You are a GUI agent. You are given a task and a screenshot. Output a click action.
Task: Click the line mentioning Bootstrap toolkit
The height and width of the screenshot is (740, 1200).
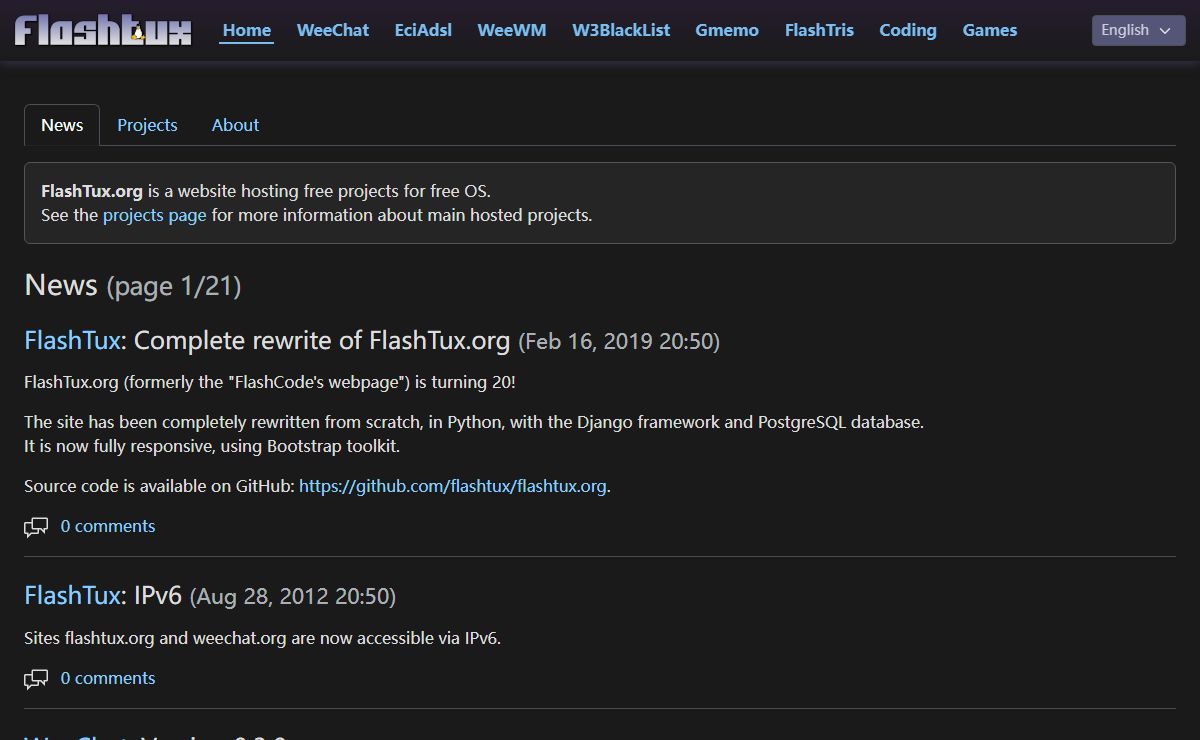click(212, 446)
